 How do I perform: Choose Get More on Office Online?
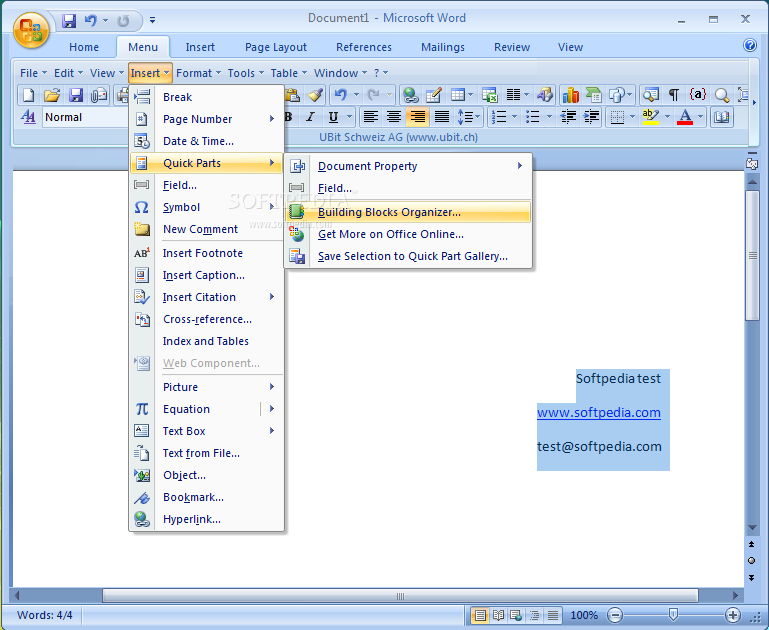[x=408, y=234]
